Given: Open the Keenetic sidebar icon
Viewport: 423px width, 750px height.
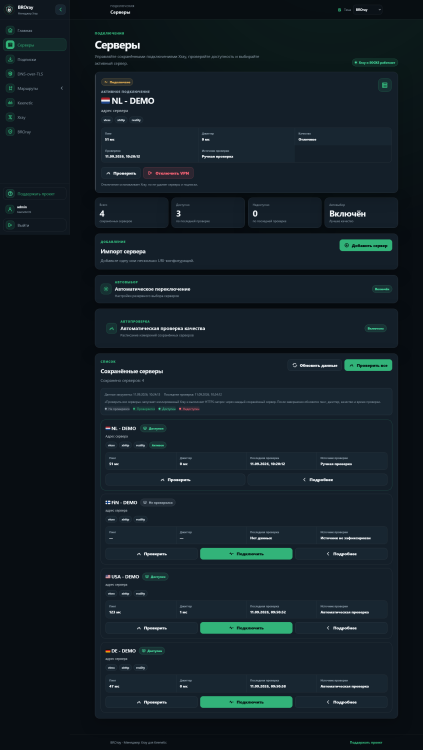Looking at the screenshot, I should coord(10,102).
